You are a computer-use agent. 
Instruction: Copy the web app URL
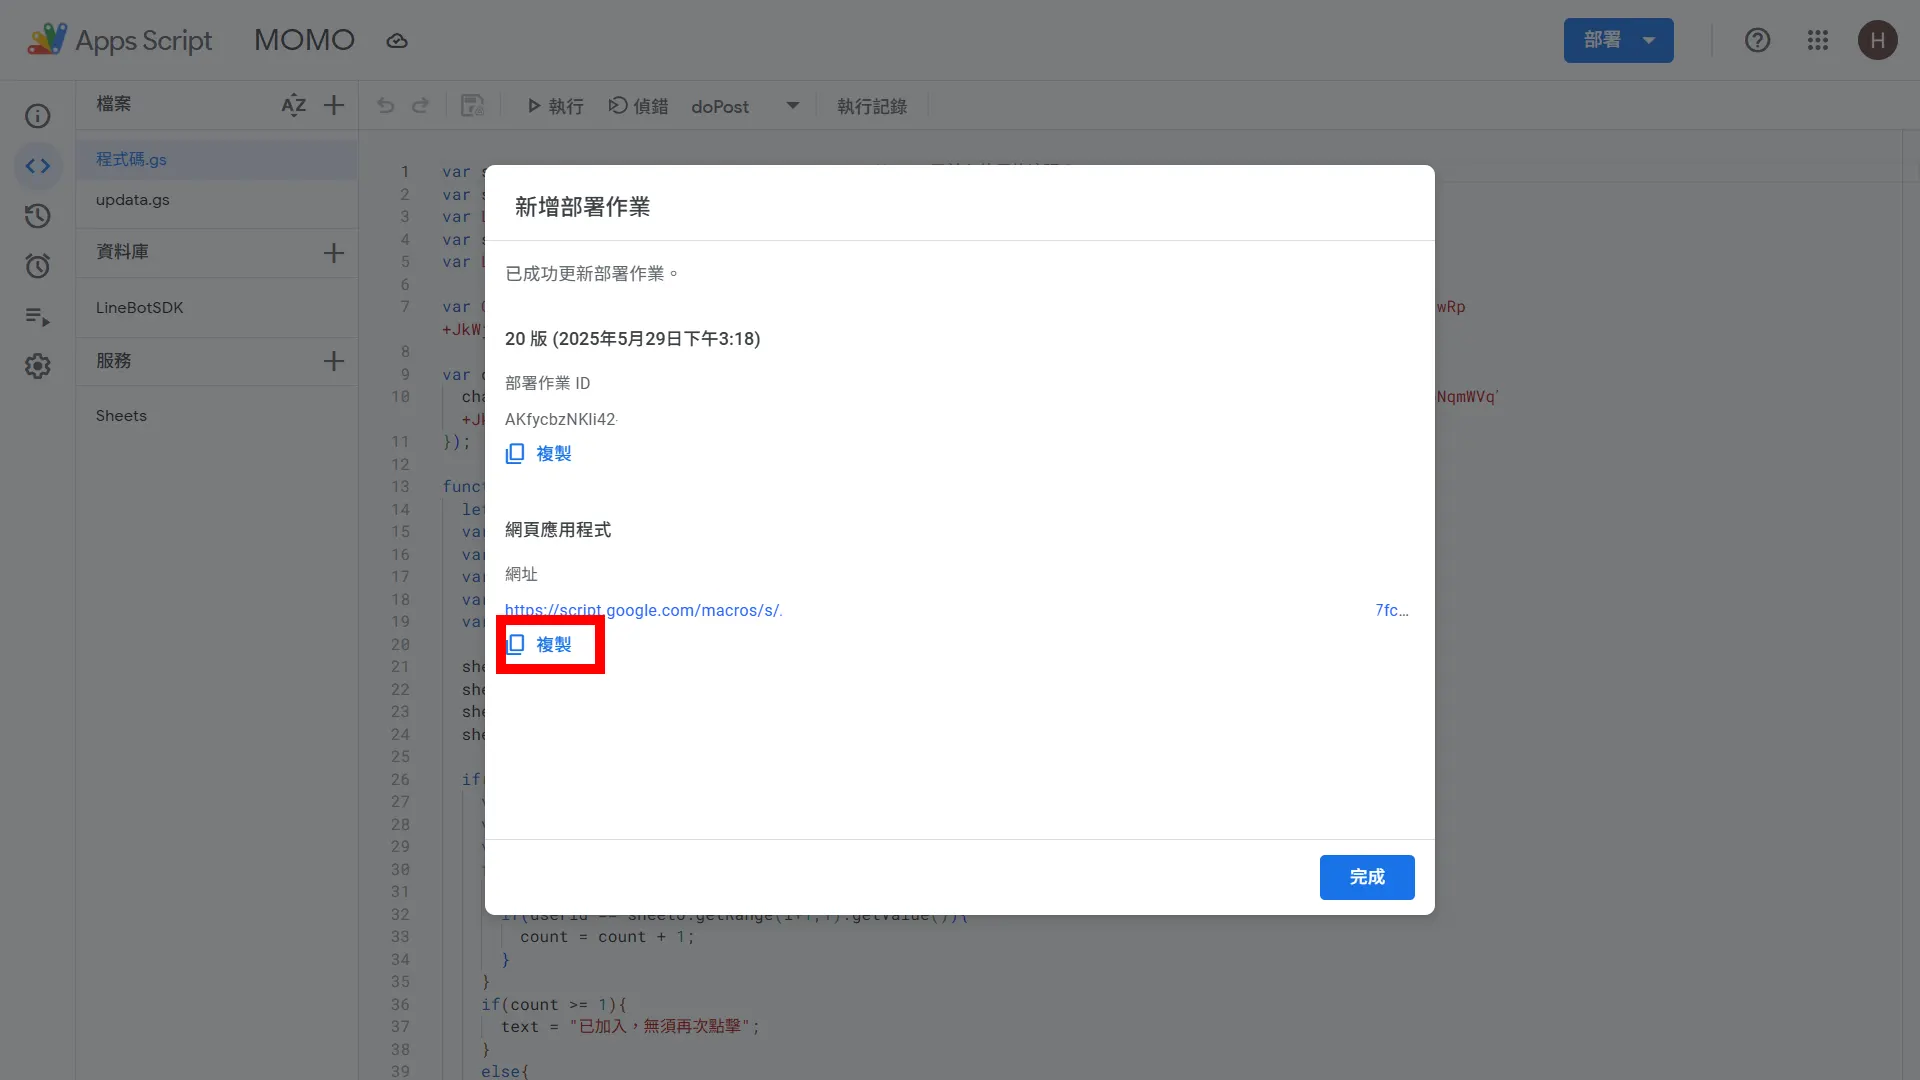(x=550, y=645)
